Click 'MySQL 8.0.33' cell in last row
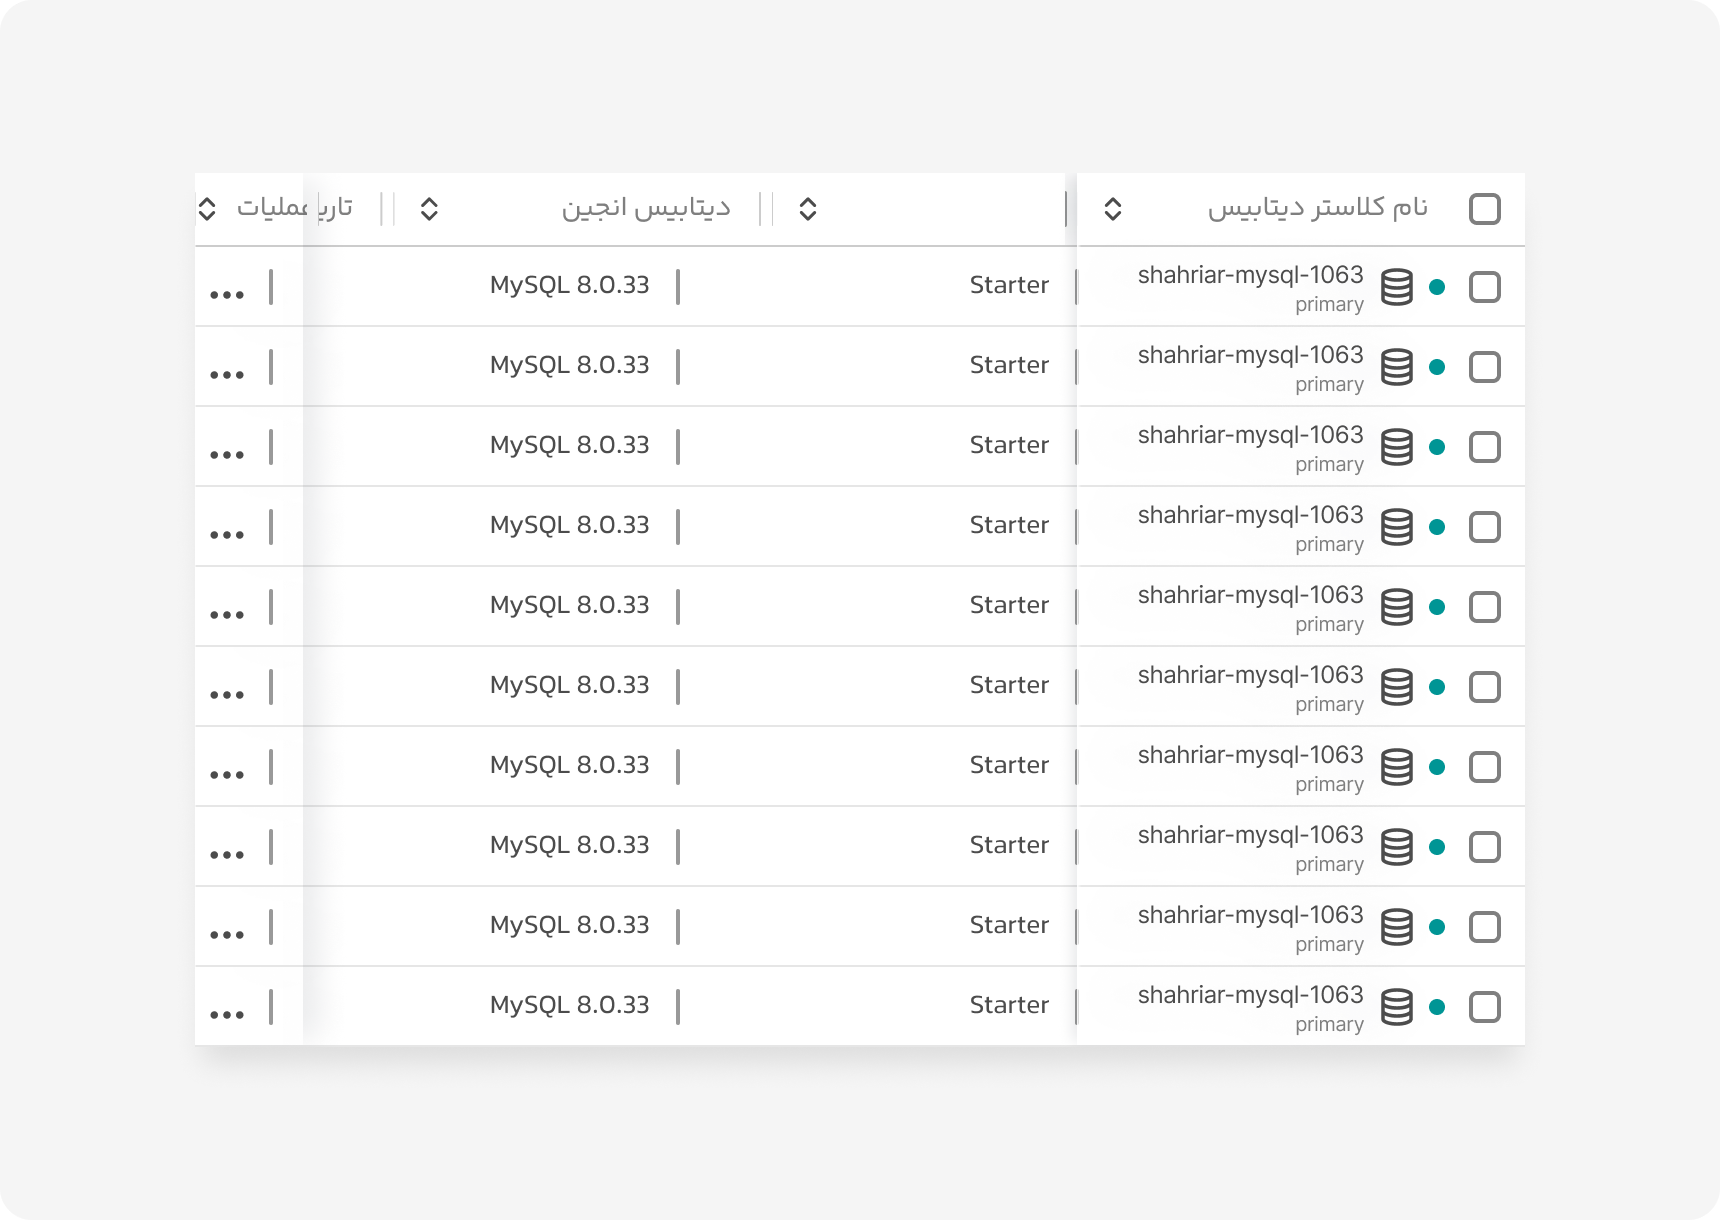Viewport: 1720px width, 1220px height. pos(569,1005)
